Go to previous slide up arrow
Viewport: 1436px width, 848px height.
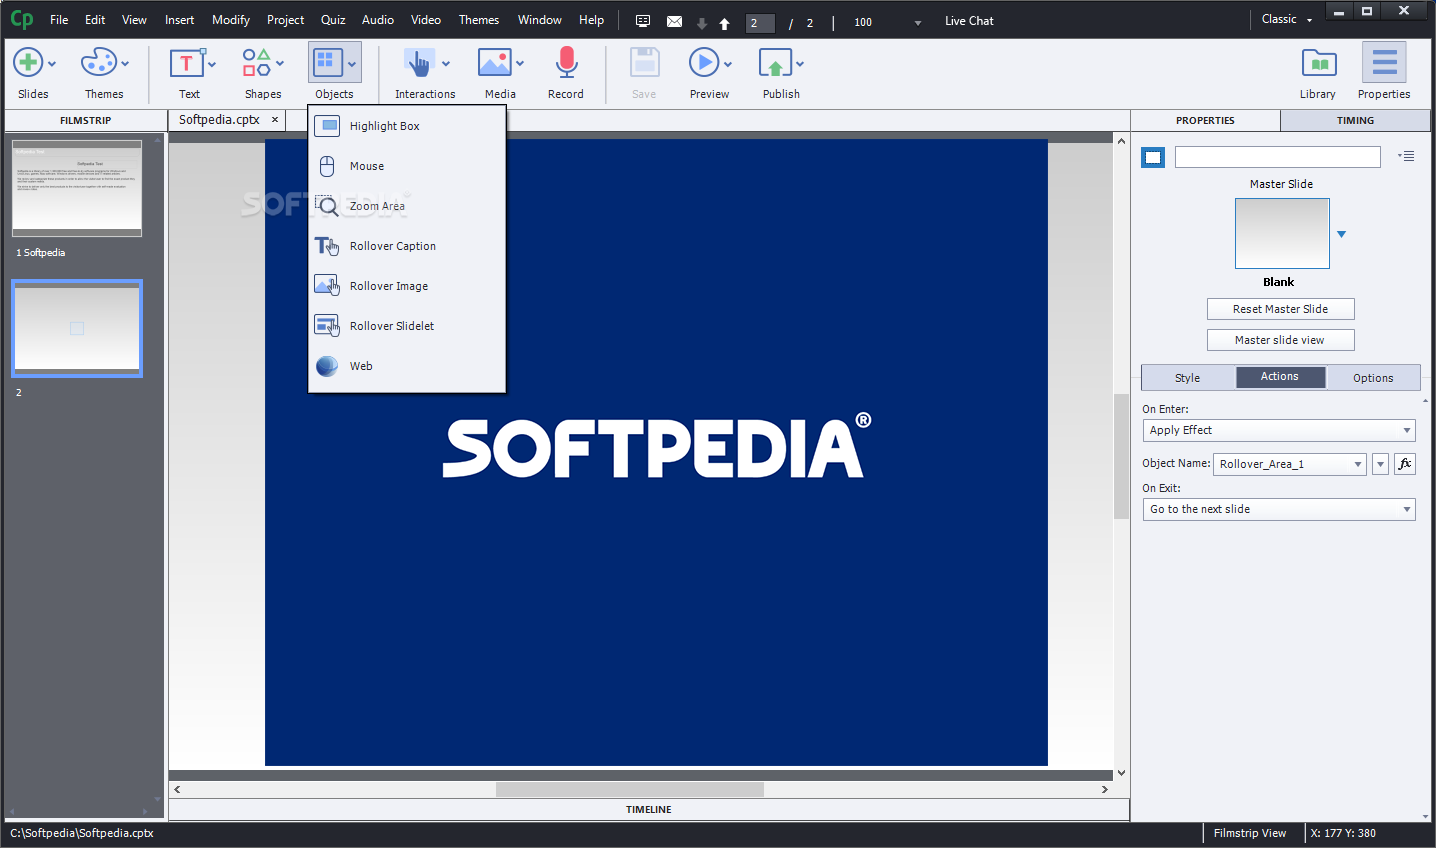click(x=724, y=23)
